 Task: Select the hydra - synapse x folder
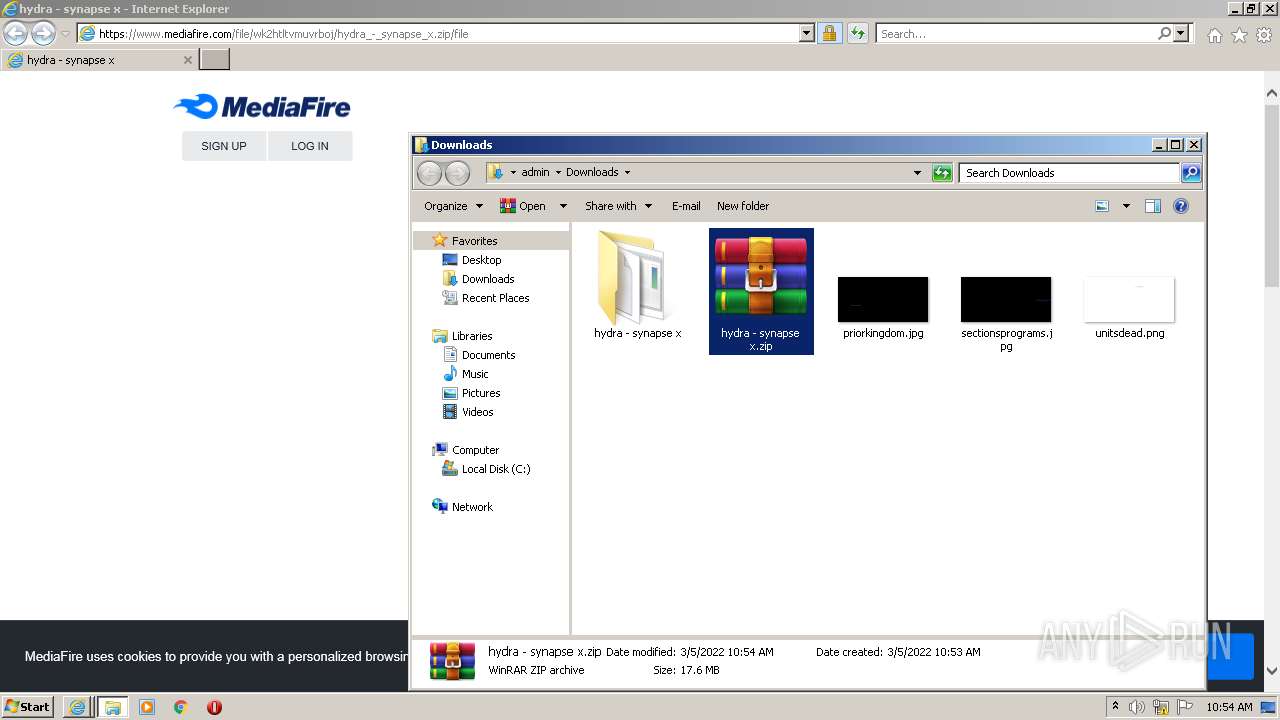[637, 286]
